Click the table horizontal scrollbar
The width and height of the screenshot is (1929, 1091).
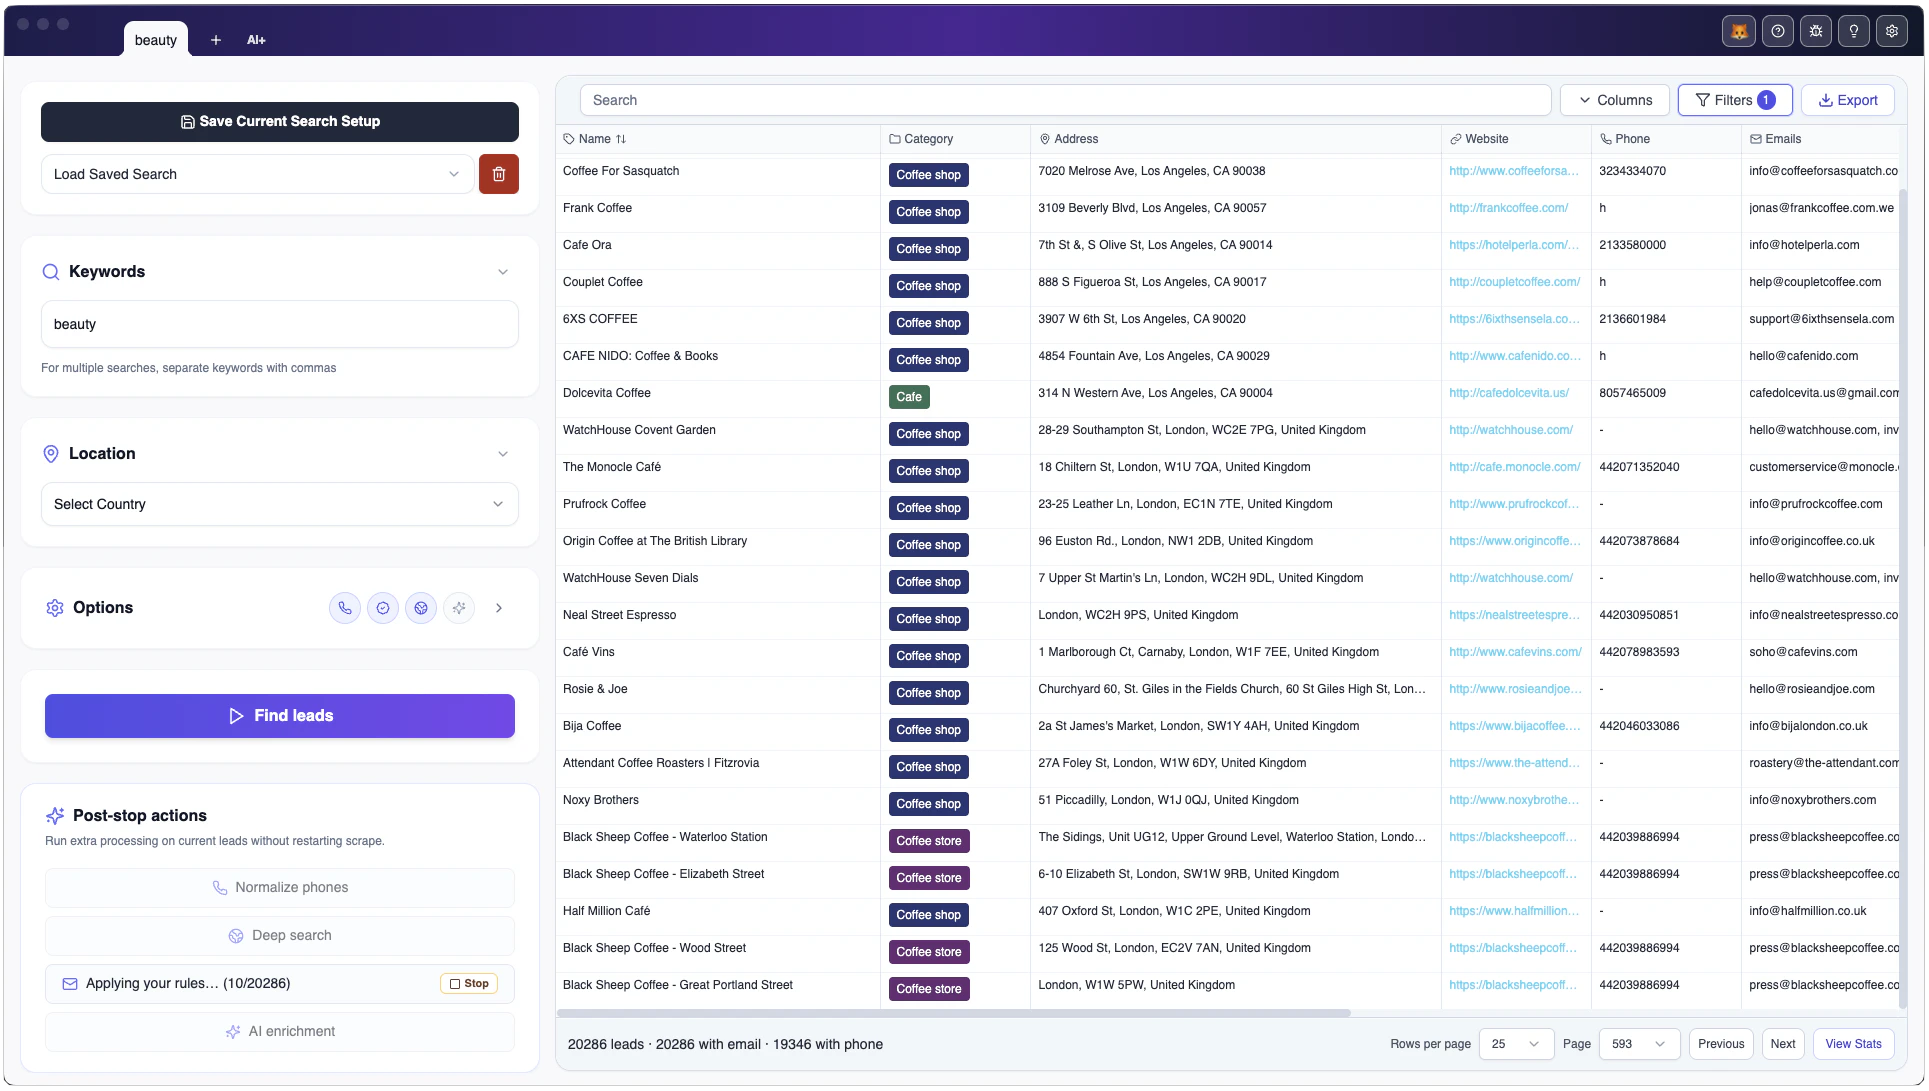click(x=953, y=1014)
